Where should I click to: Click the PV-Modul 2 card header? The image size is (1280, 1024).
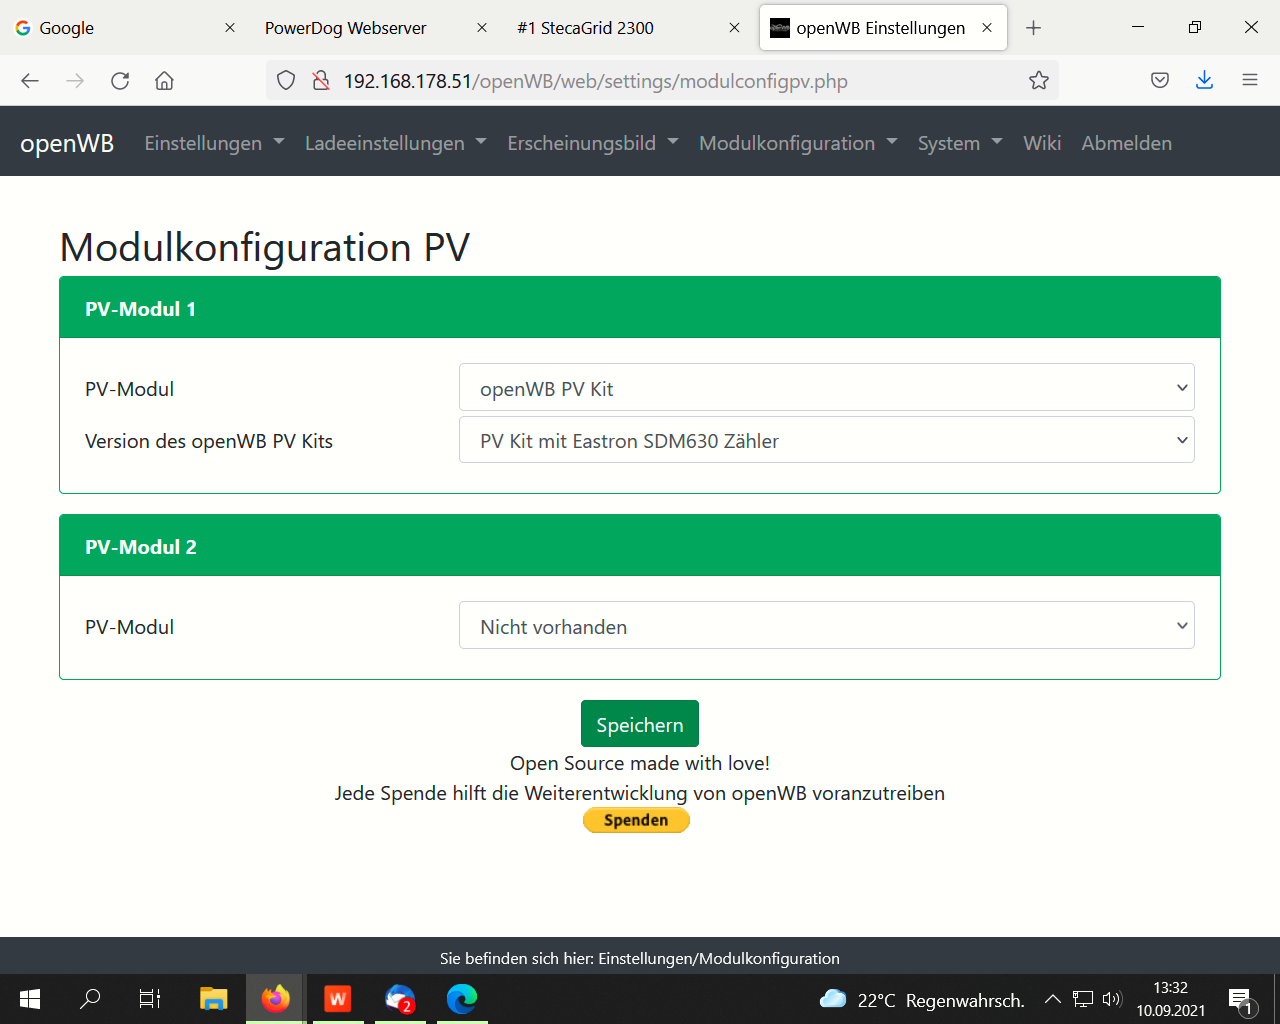pos(640,546)
